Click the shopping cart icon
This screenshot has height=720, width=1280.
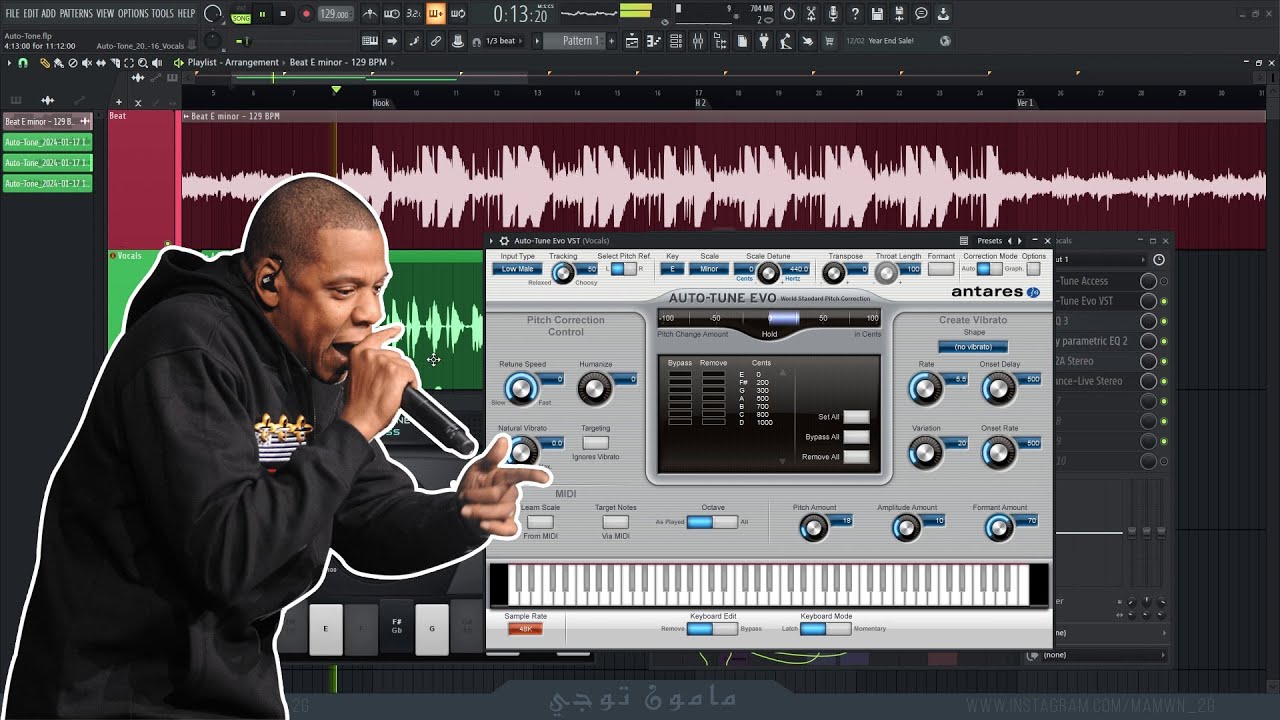pyautogui.click(x=829, y=41)
